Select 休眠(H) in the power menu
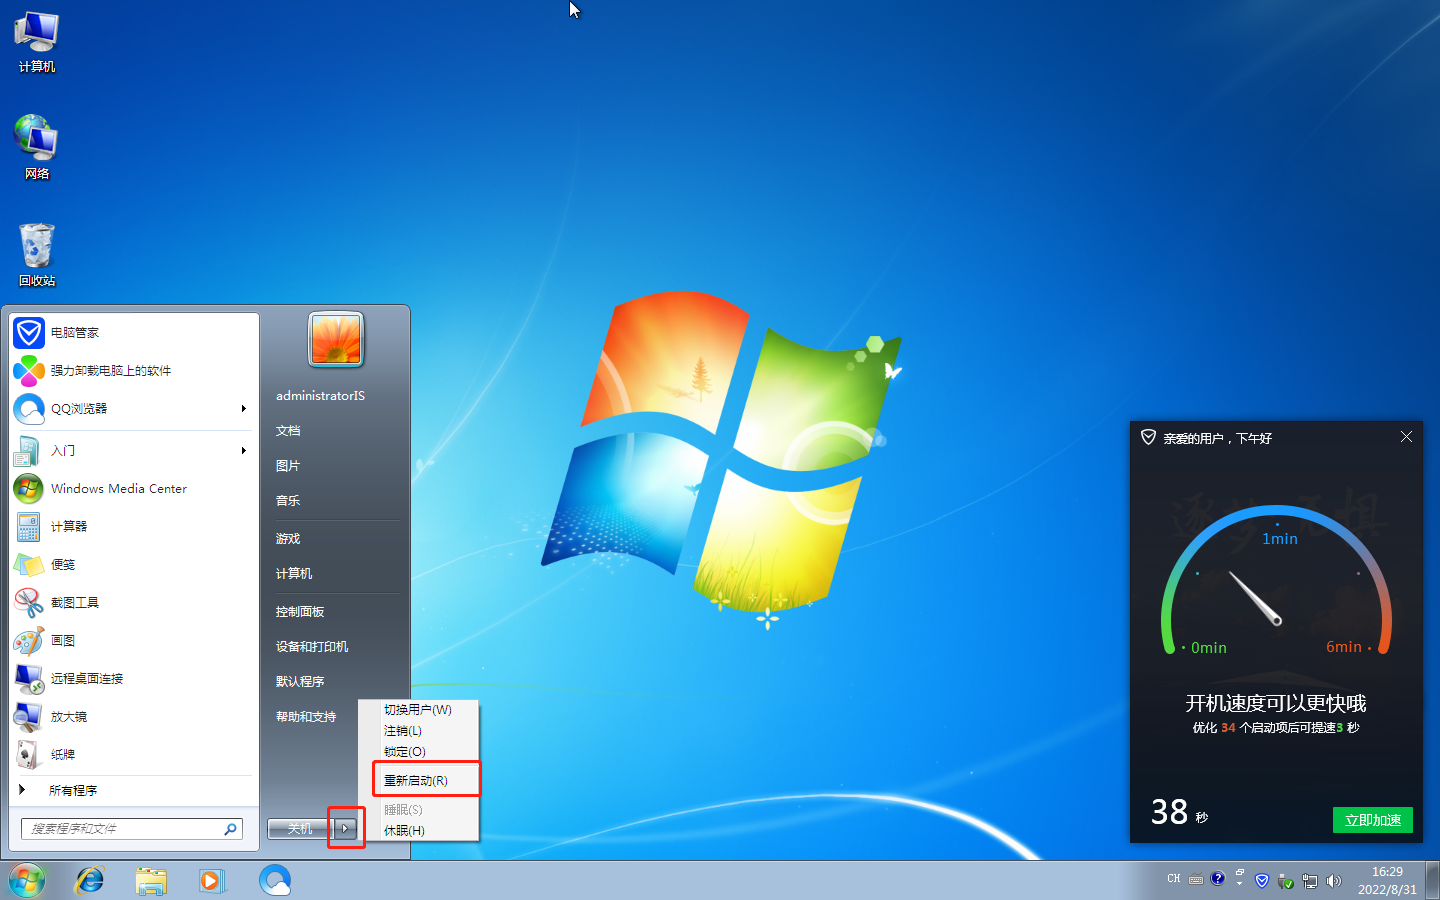The width and height of the screenshot is (1440, 900). pyautogui.click(x=418, y=831)
